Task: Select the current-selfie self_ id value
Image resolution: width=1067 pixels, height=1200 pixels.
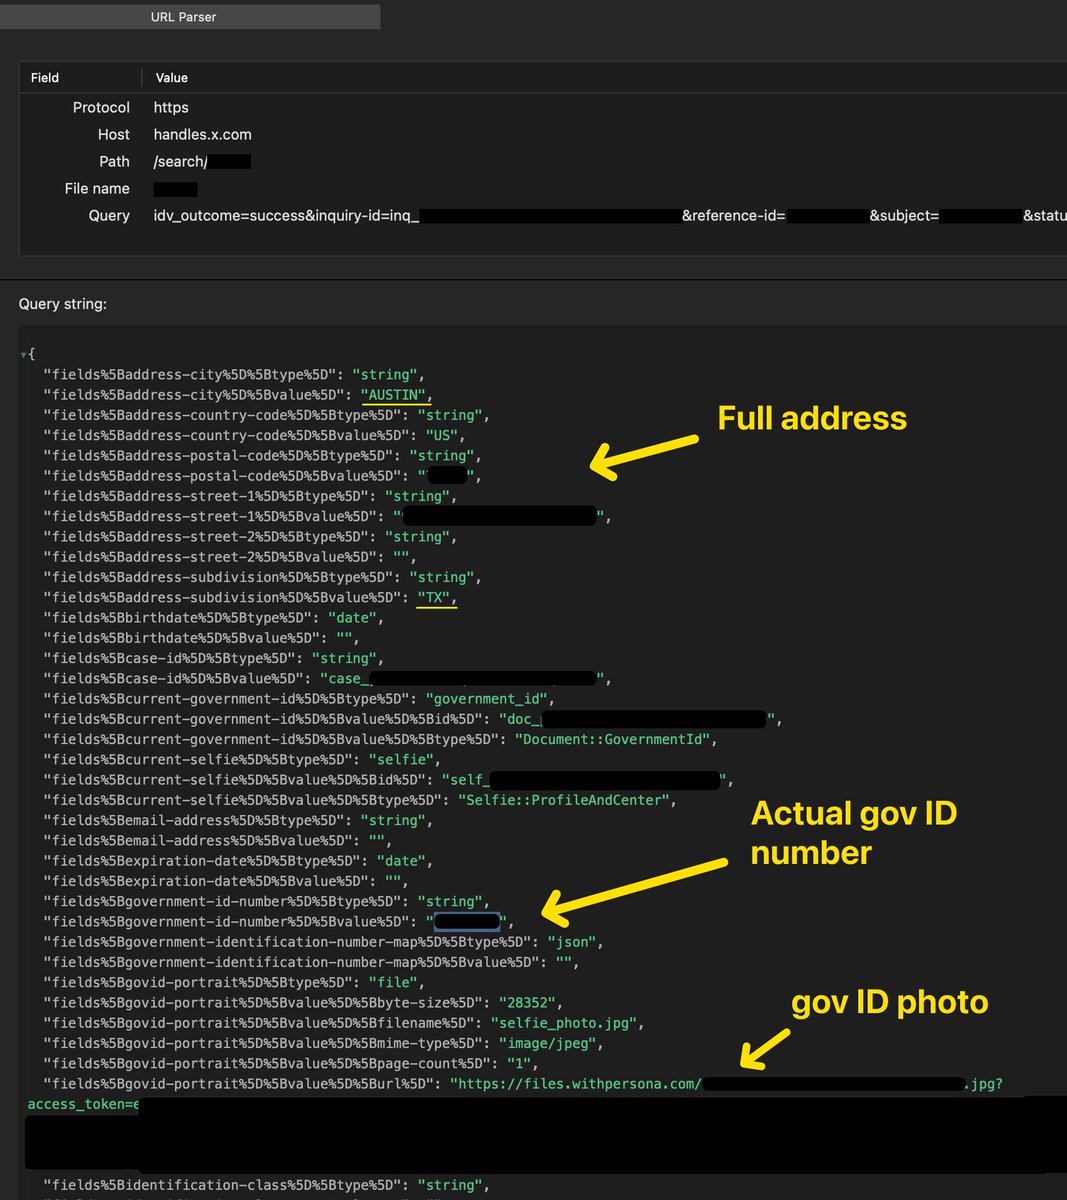Action: (587, 780)
